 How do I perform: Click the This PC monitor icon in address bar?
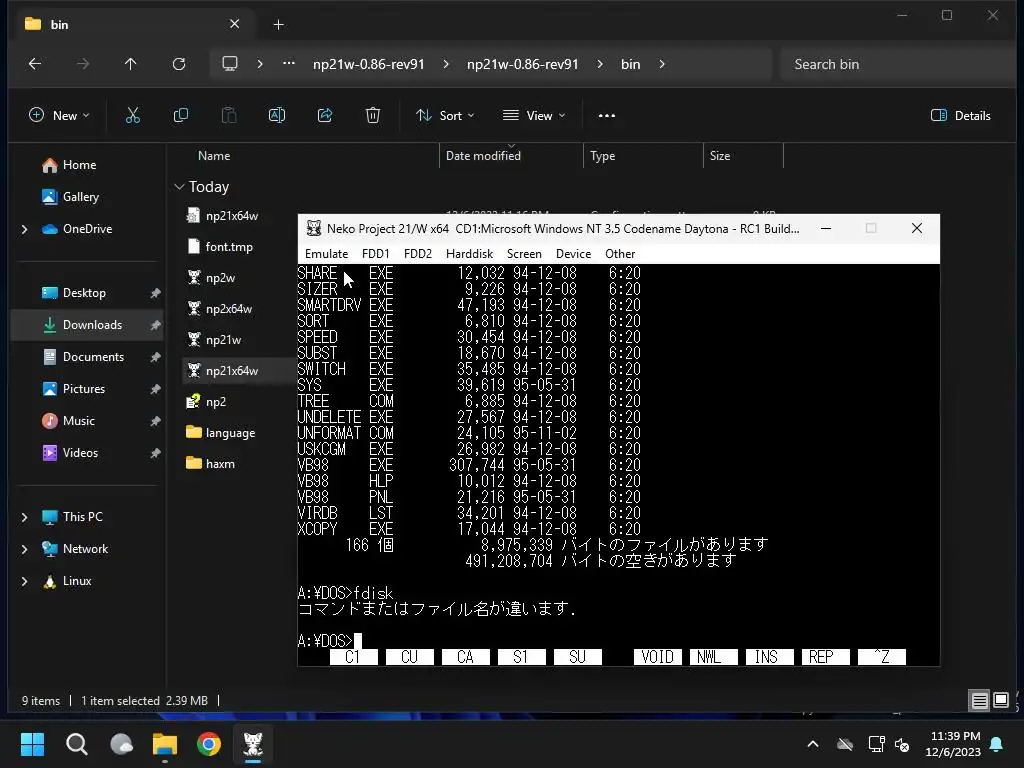(x=230, y=64)
